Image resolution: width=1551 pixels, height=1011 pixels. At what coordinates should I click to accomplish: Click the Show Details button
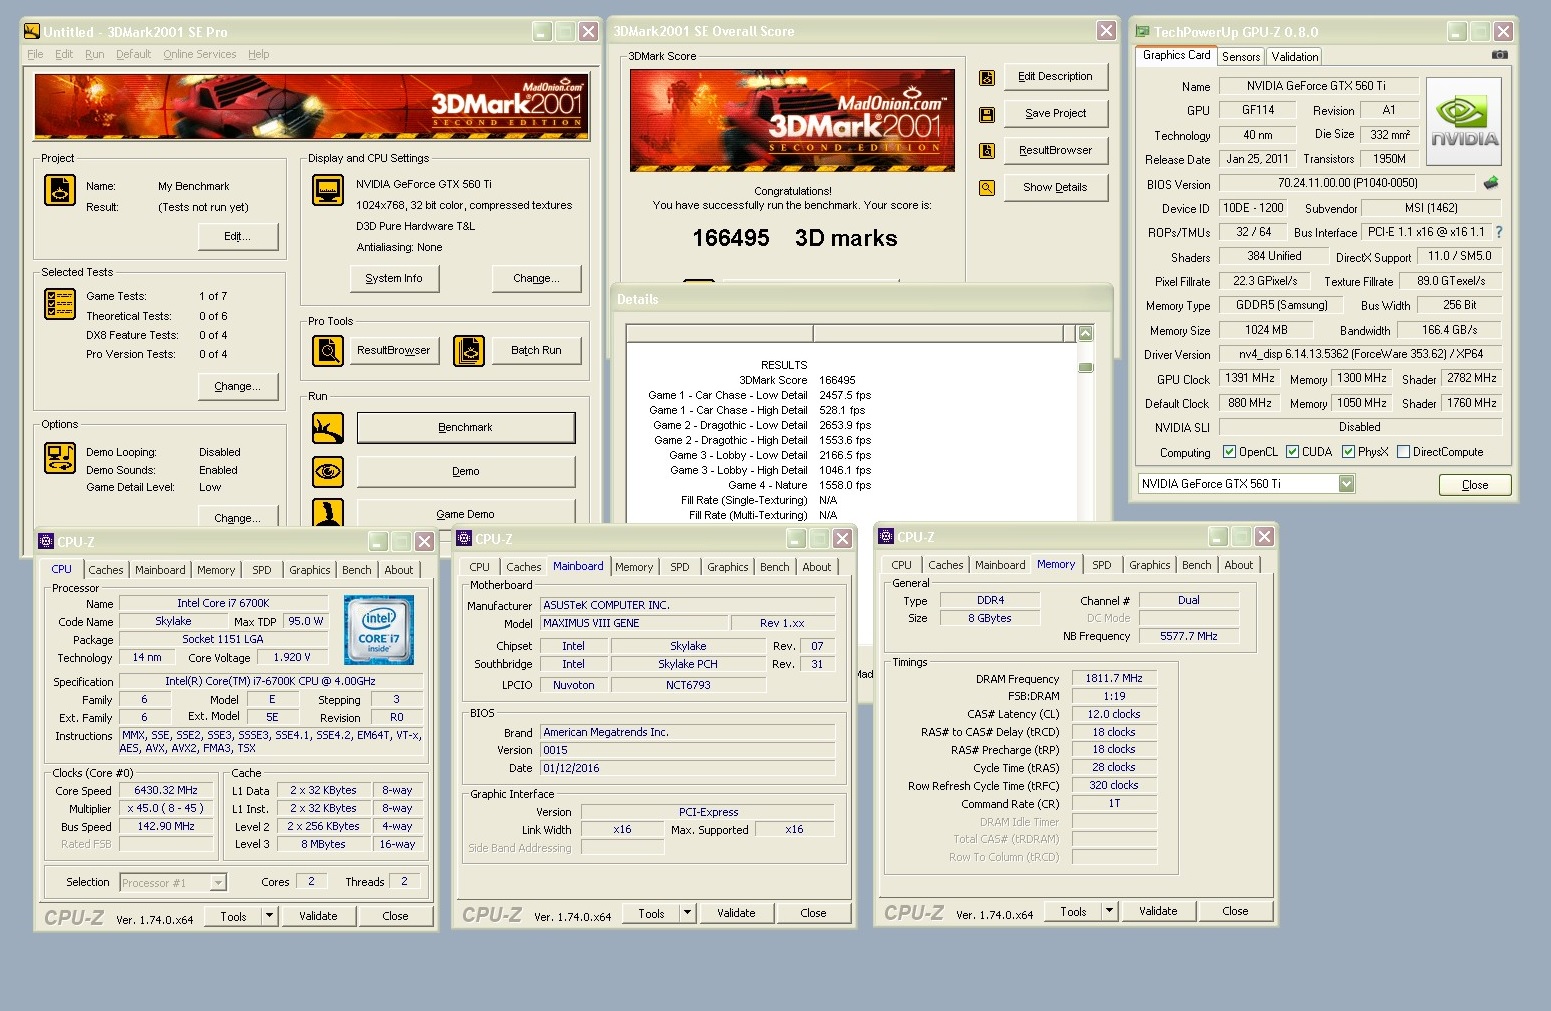coord(1056,188)
